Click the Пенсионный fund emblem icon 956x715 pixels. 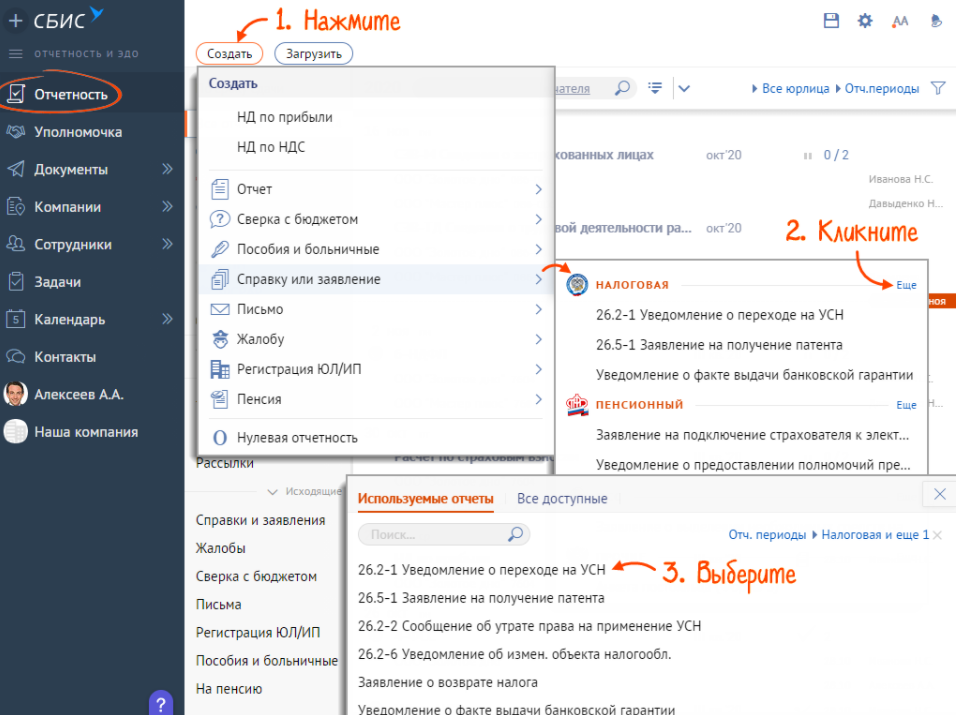click(x=577, y=405)
